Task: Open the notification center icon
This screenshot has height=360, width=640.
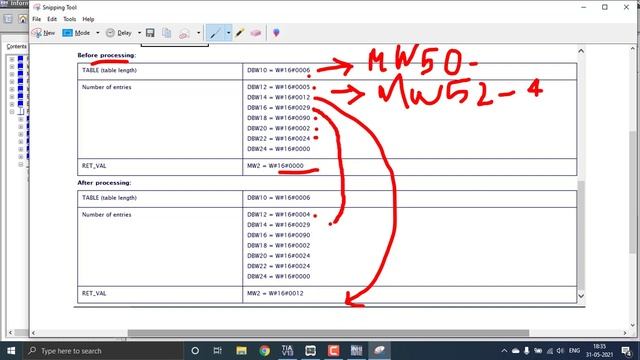Action: (627, 351)
